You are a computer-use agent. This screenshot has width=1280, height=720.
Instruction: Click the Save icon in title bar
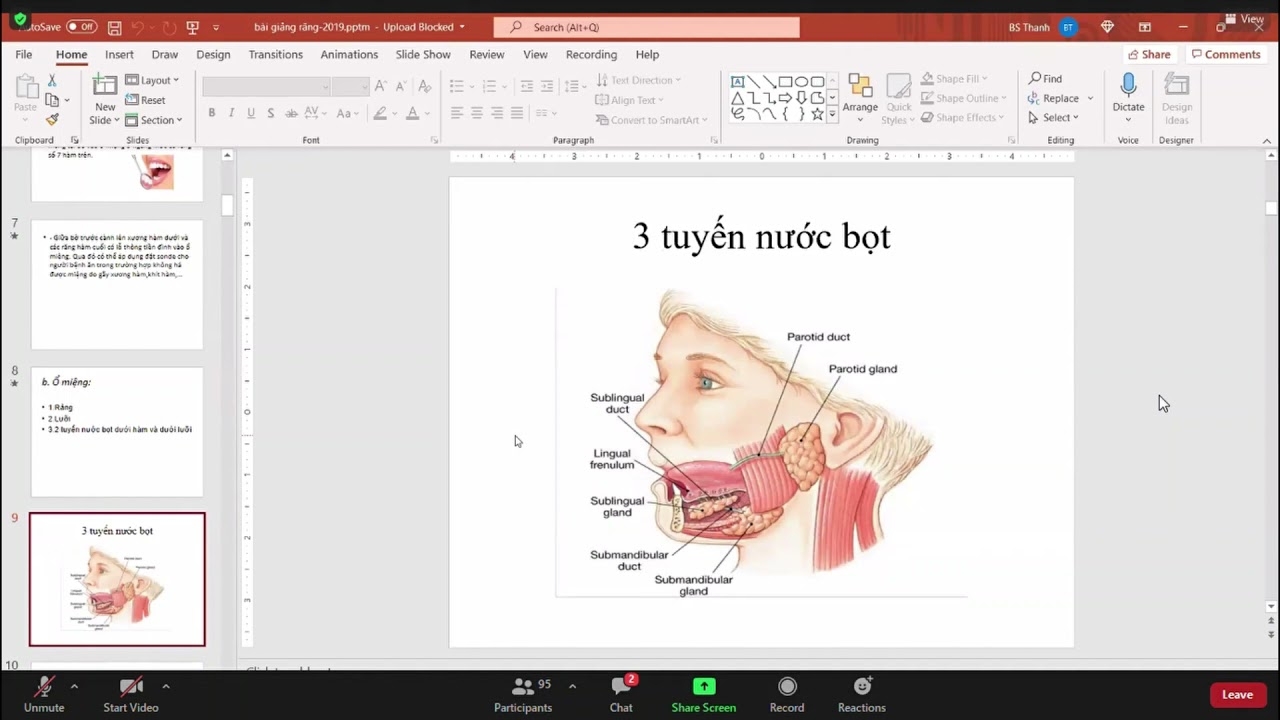point(114,27)
